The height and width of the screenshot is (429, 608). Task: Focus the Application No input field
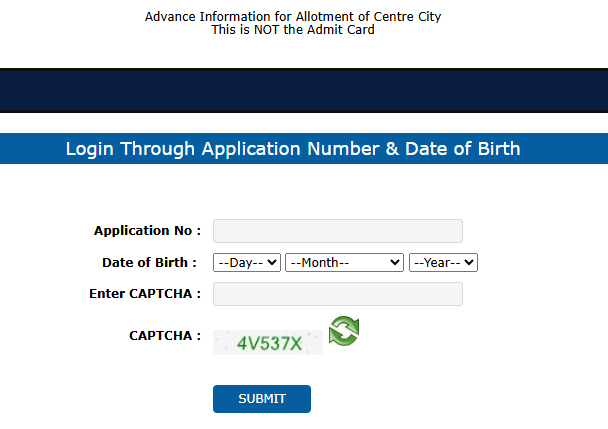point(337,231)
